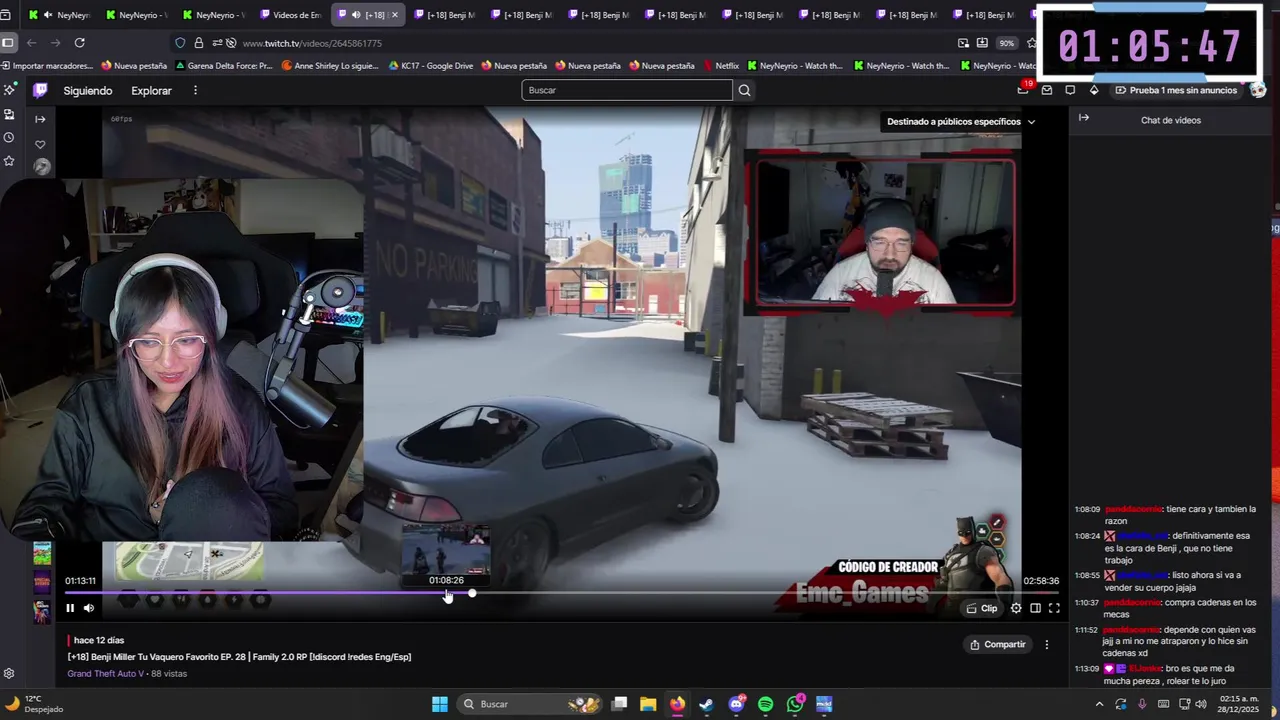Mute audio on the active browser tab

356,15
